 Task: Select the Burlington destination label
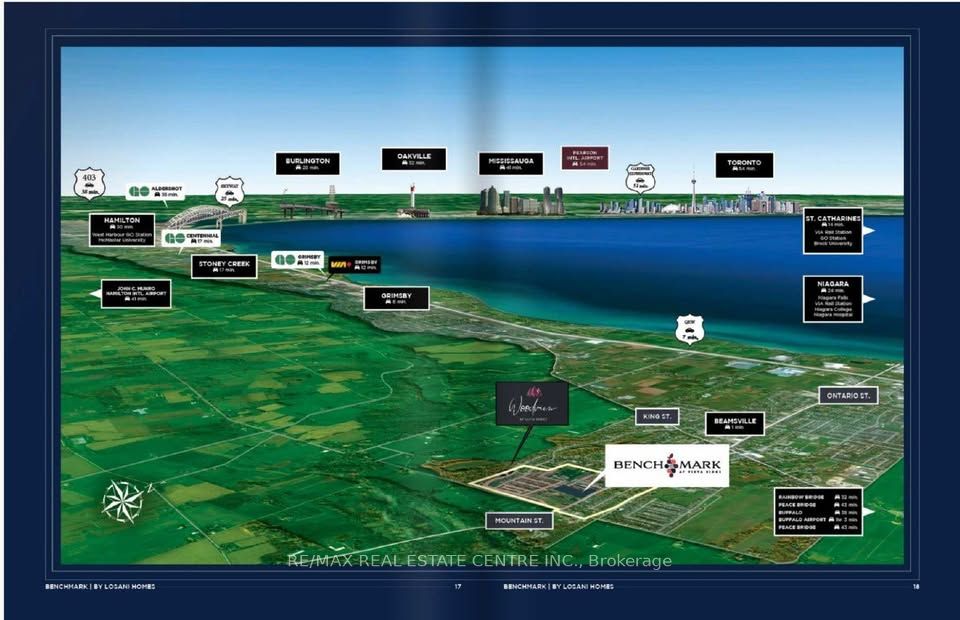(x=307, y=163)
